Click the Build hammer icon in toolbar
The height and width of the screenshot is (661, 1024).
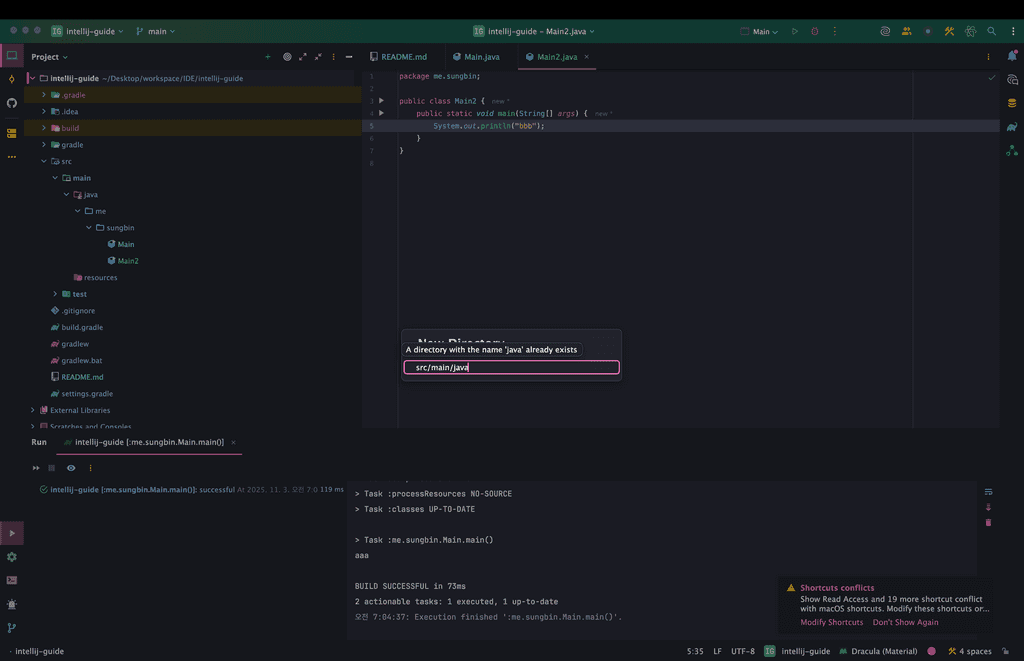949,31
